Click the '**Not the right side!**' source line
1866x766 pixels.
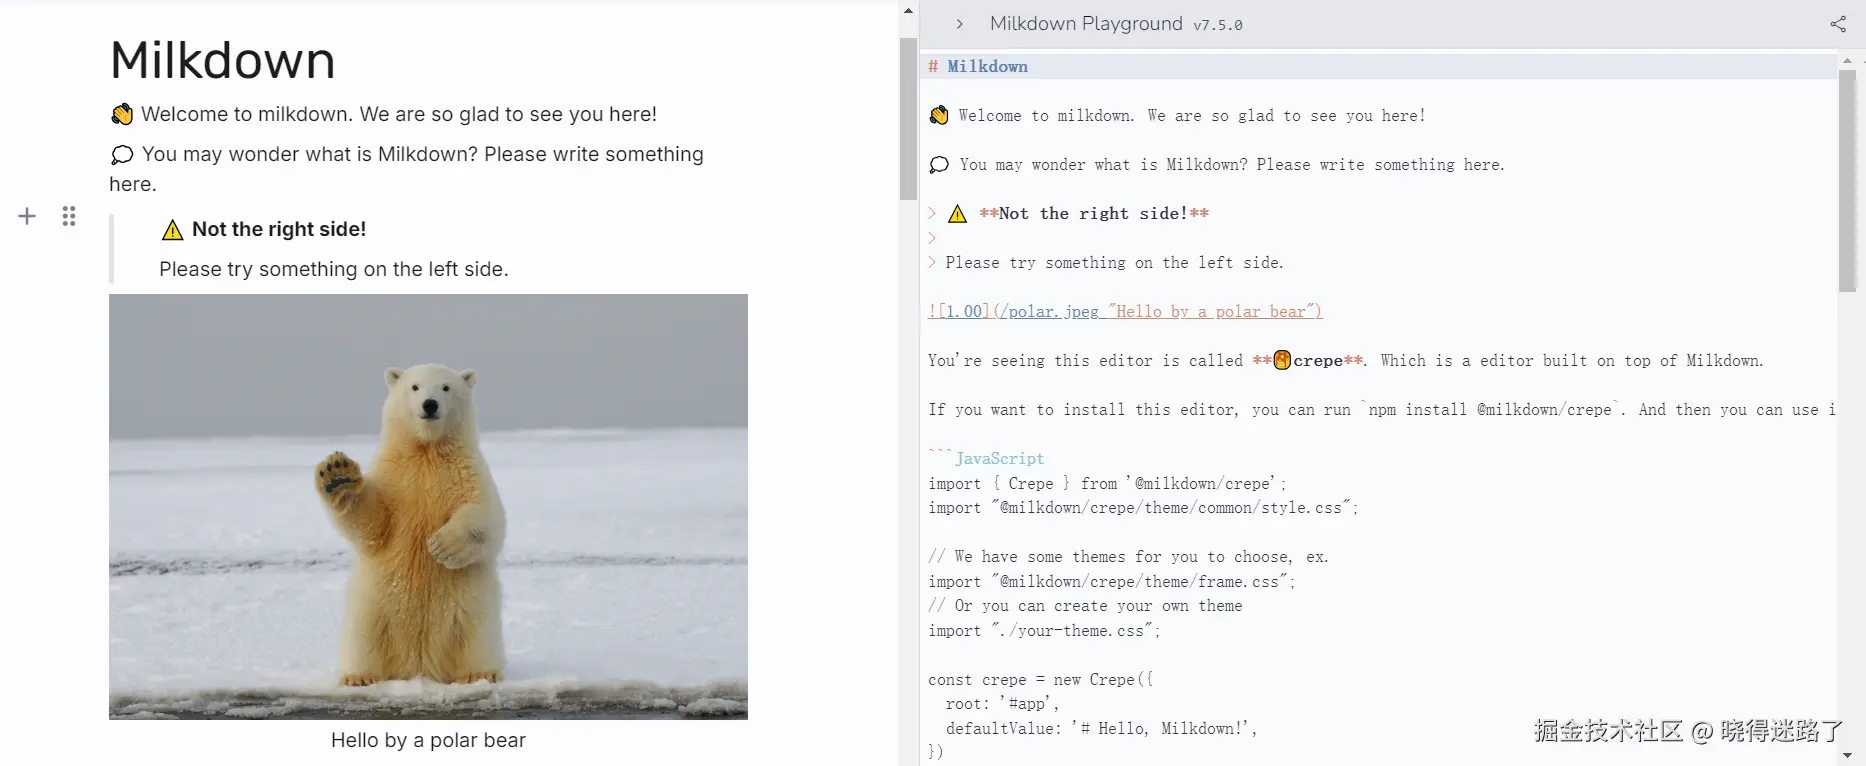point(1069,213)
